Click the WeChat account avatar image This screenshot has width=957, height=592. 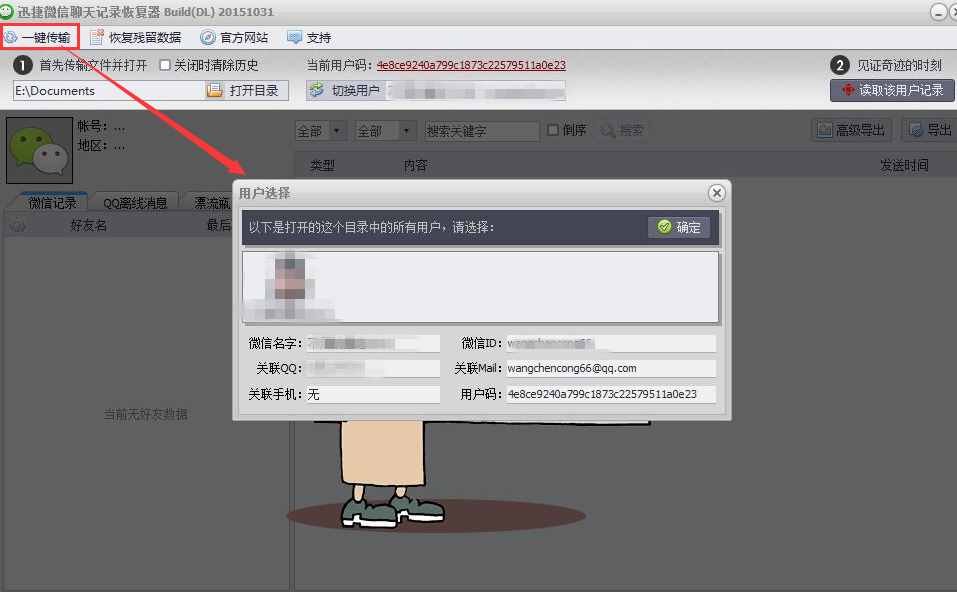pos(40,150)
